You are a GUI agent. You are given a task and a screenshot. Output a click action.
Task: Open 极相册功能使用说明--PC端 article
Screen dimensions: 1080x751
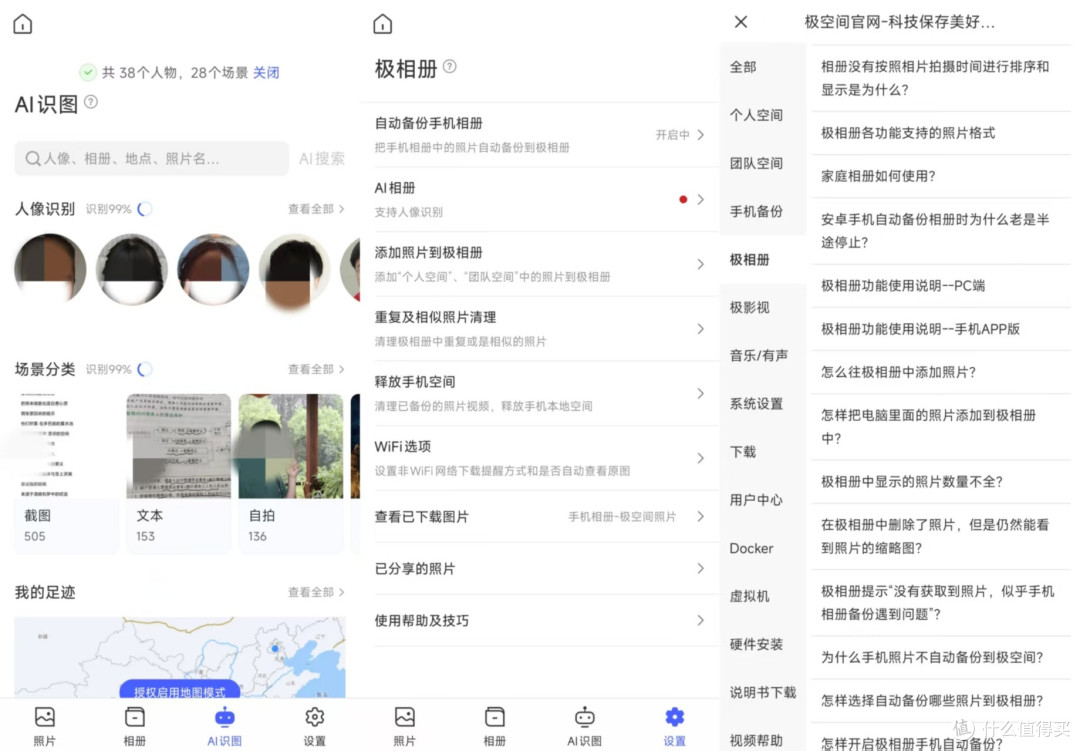903,285
